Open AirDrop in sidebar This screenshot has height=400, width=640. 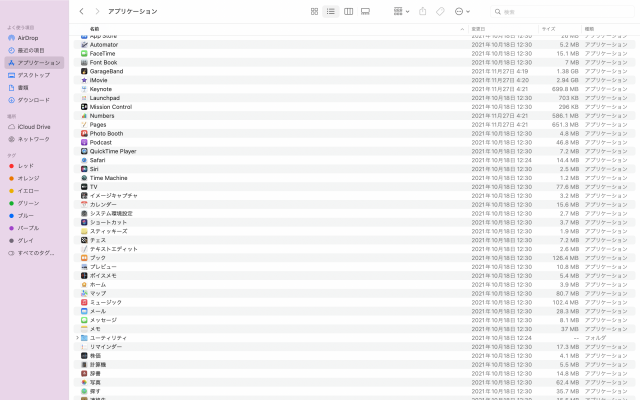pyautogui.click(x=28, y=38)
